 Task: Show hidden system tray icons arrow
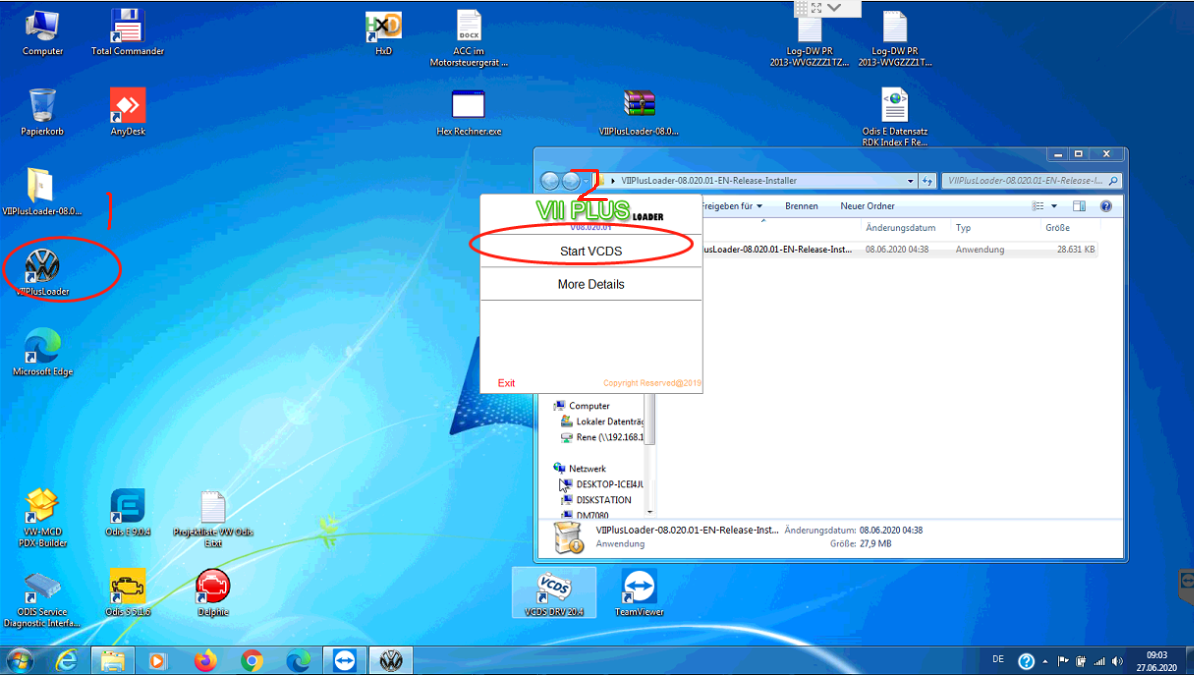pyautogui.click(x=1045, y=661)
